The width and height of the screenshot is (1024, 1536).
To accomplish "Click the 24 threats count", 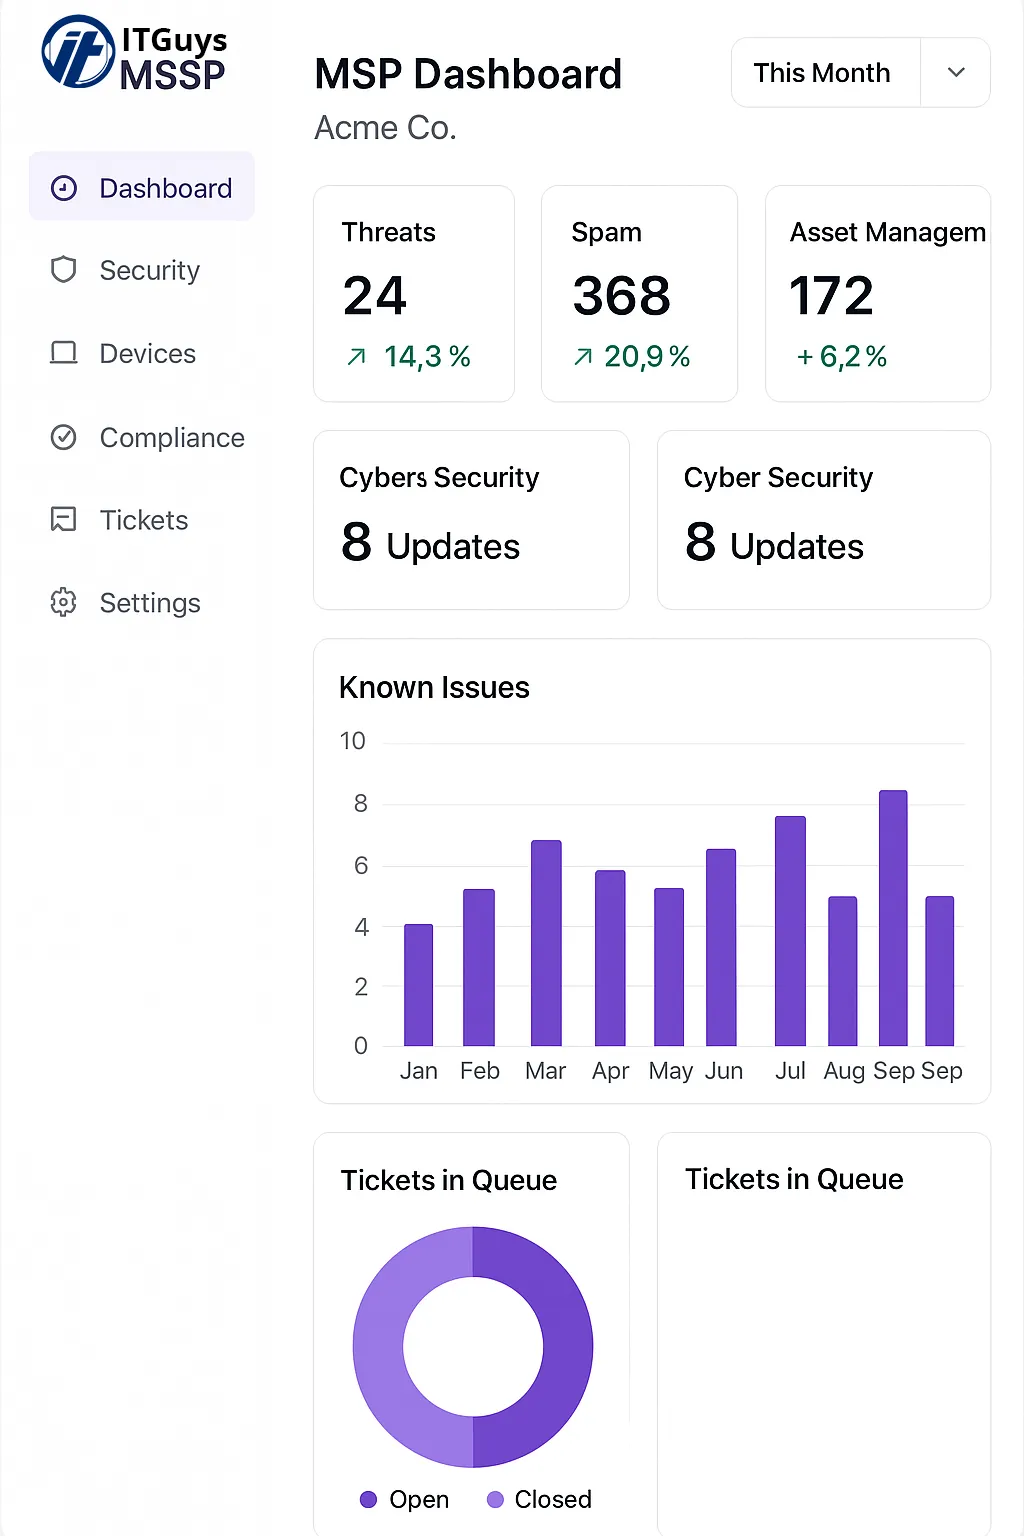I will point(374,296).
